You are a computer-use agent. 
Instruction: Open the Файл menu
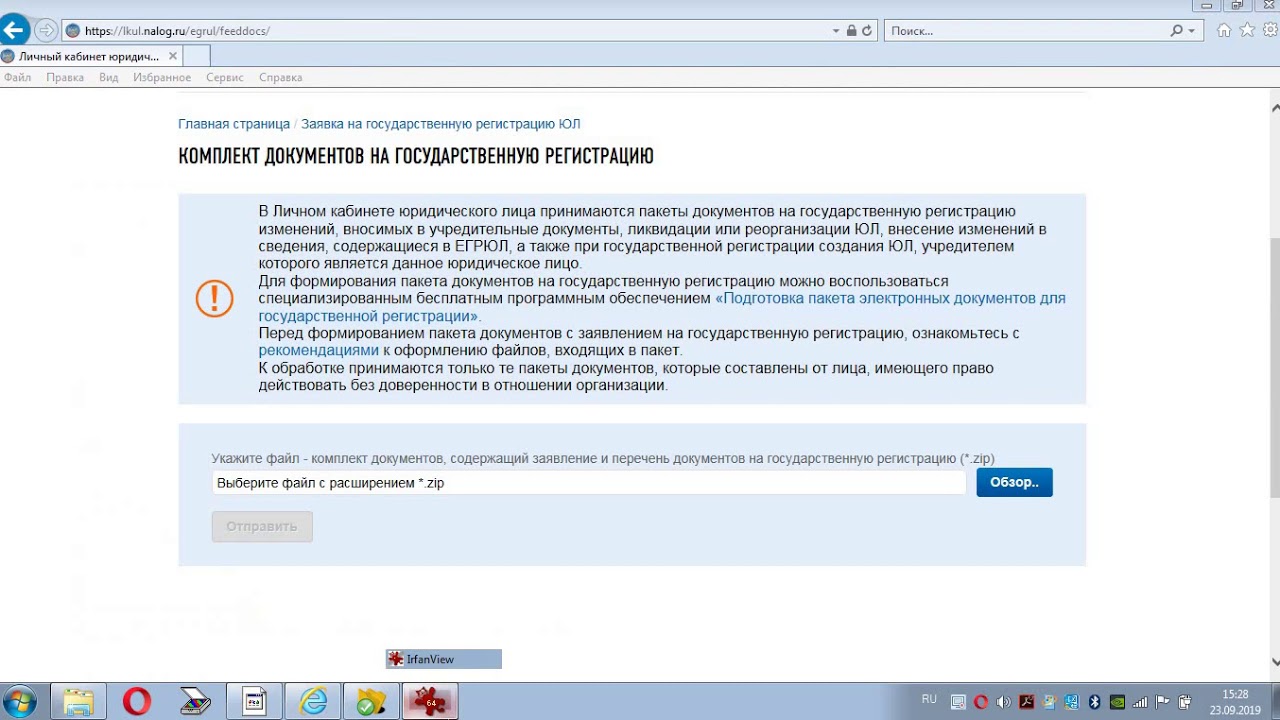coord(17,77)
